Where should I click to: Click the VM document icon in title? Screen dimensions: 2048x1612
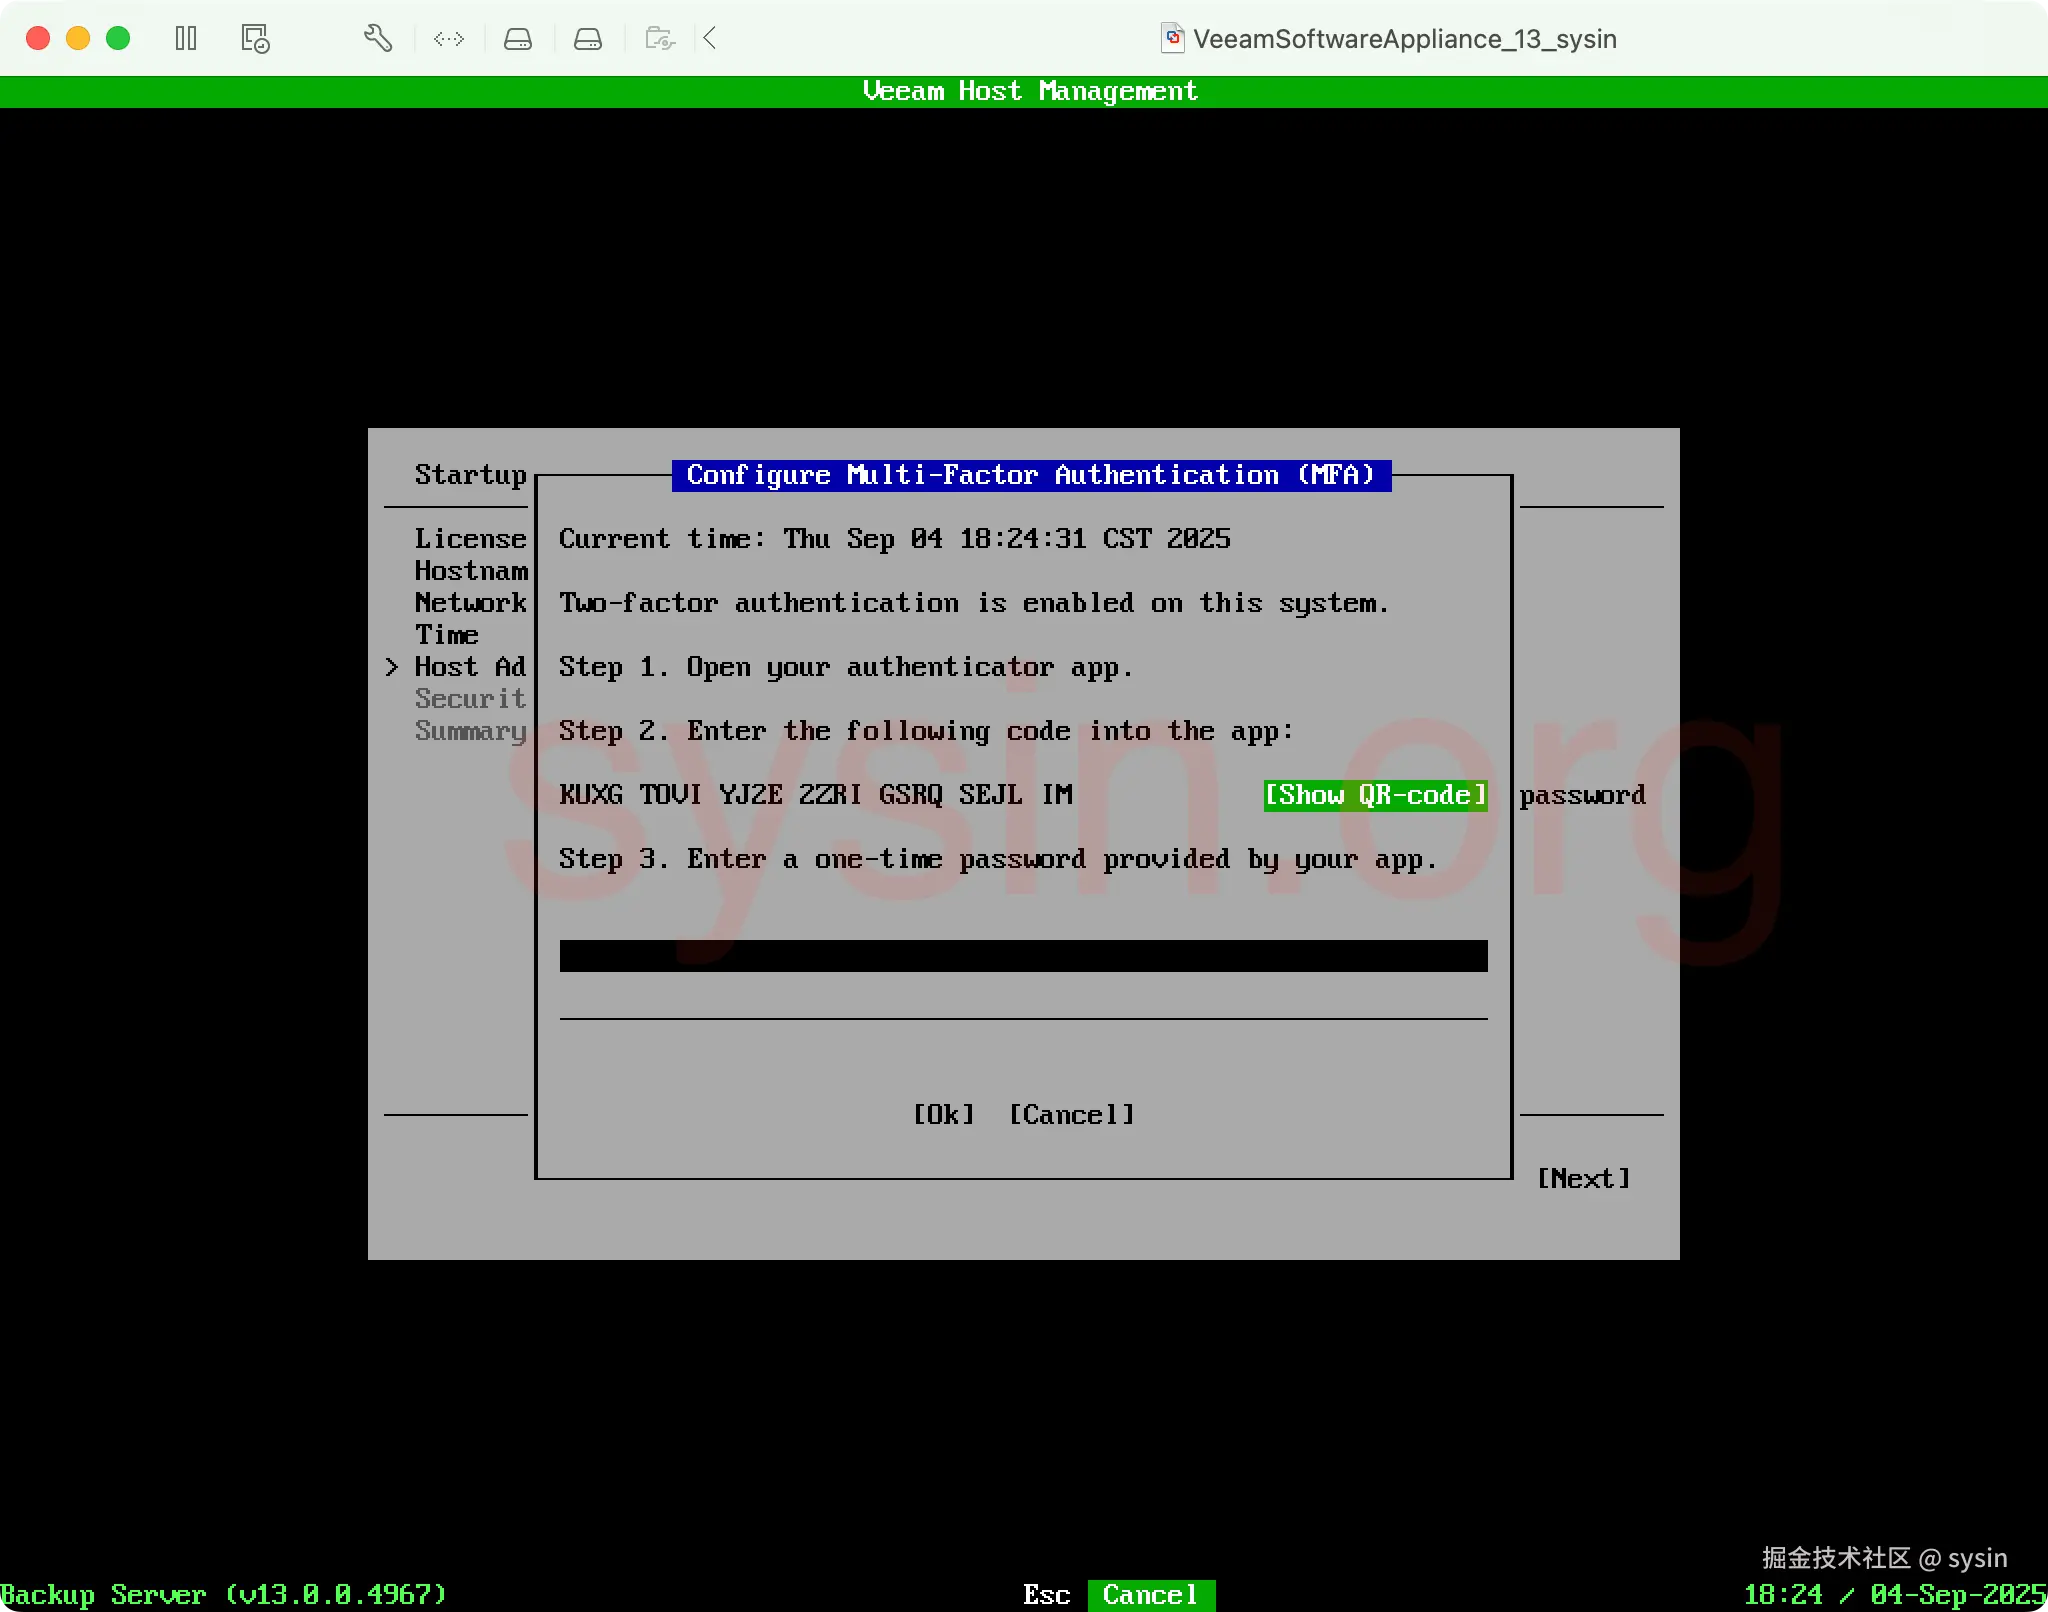[1172, 39]
